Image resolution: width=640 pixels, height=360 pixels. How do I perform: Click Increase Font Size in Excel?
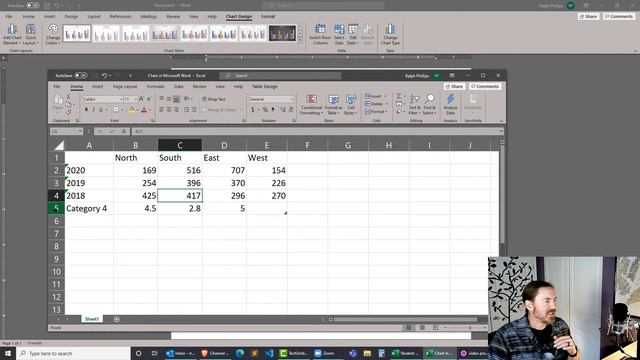pyautogui.click(x=141, y=99)
